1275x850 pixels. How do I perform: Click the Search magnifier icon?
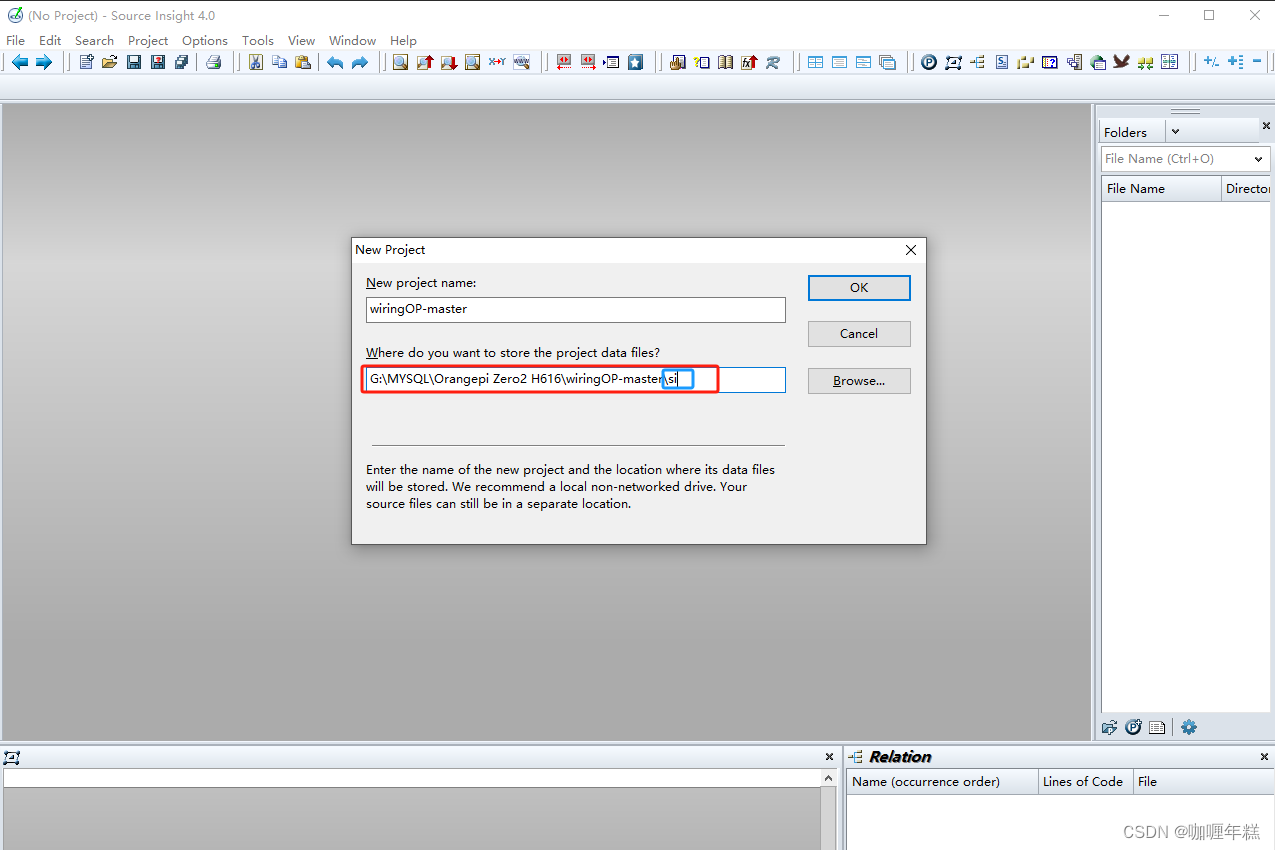click(x=400, y=62)
